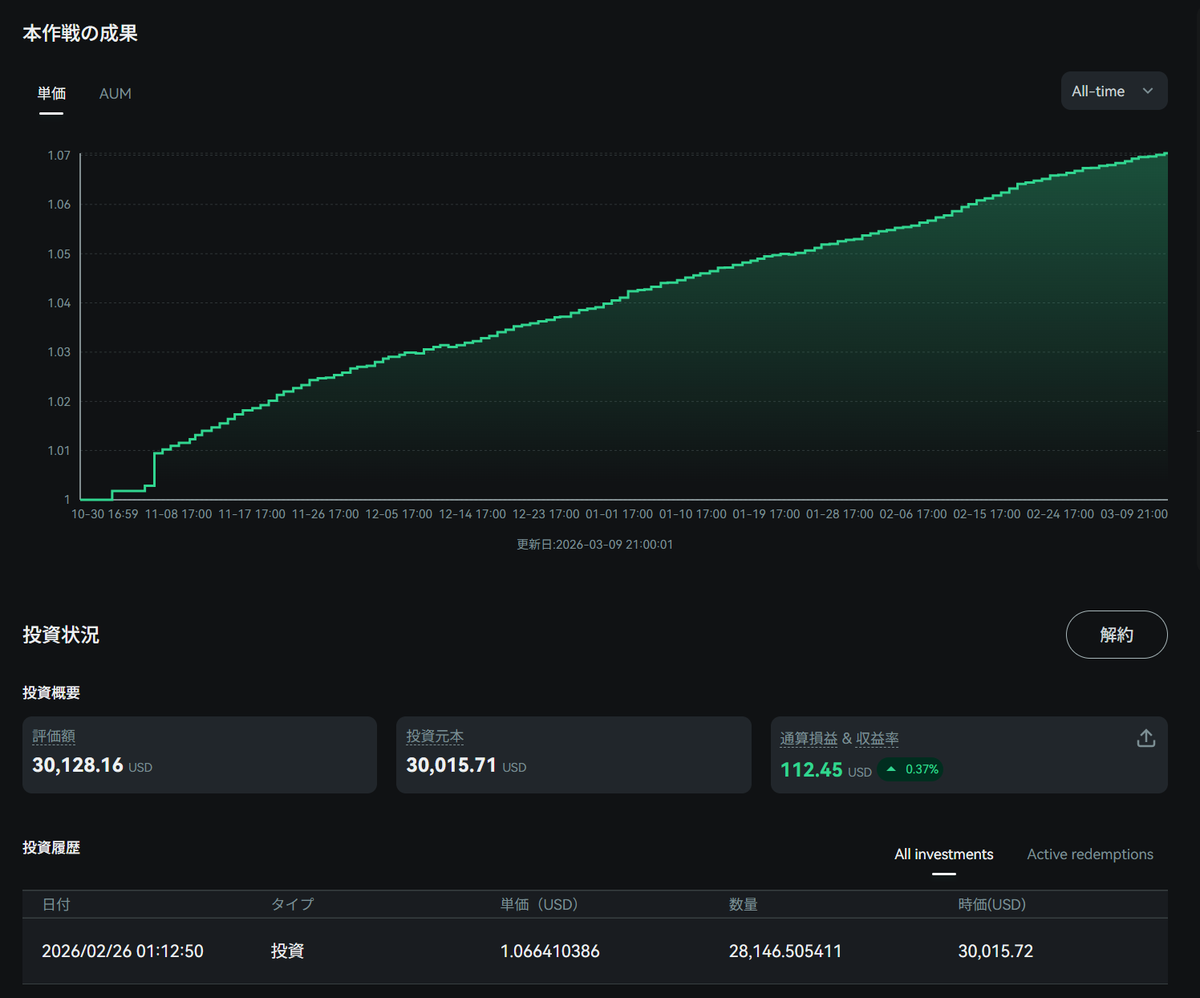Click the 更新日:2026-03-09 21:00:01 timestamp

(x=595, y=544)
